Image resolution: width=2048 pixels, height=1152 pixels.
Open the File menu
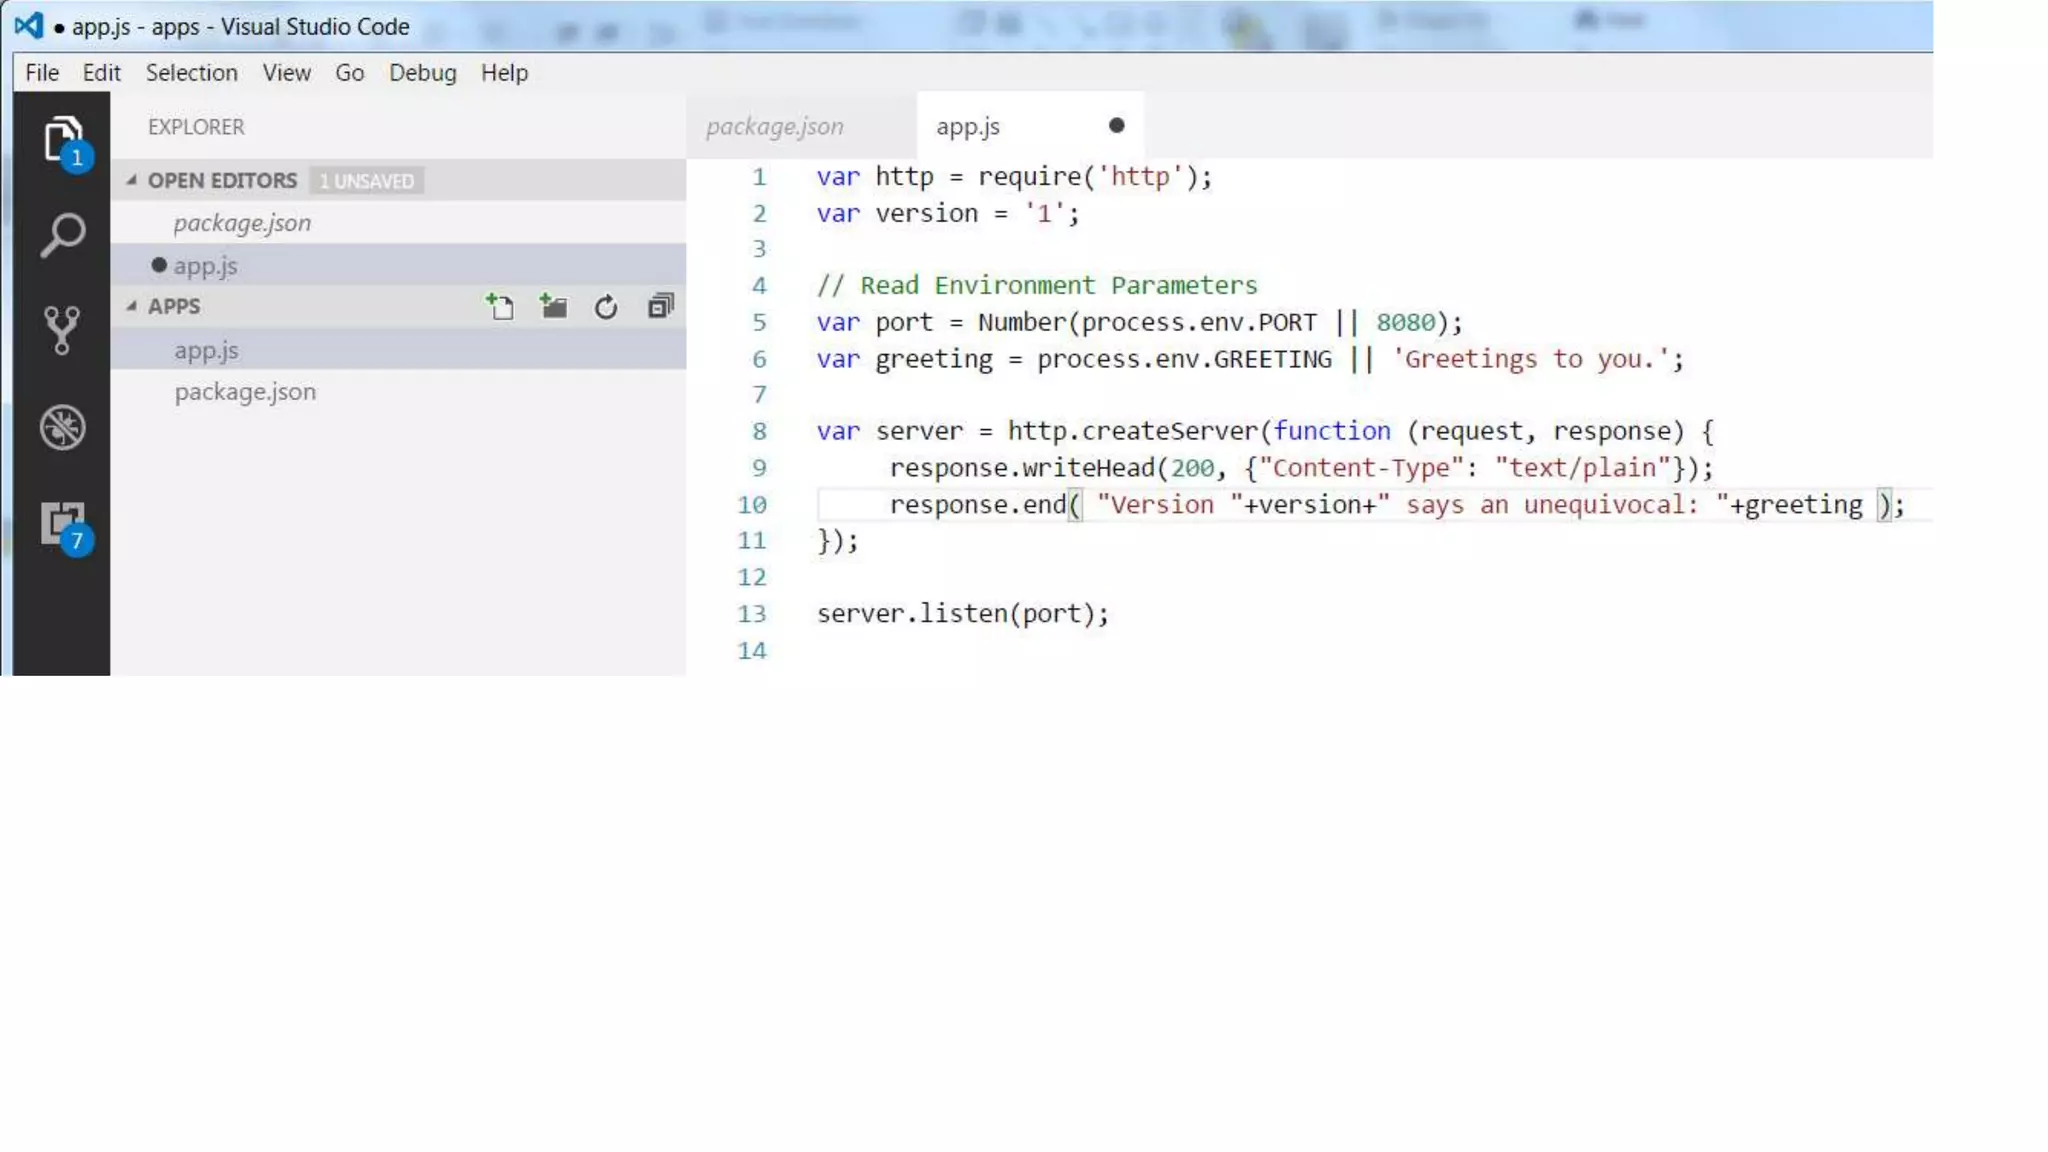pyautogui.click(x=42, y=73)
